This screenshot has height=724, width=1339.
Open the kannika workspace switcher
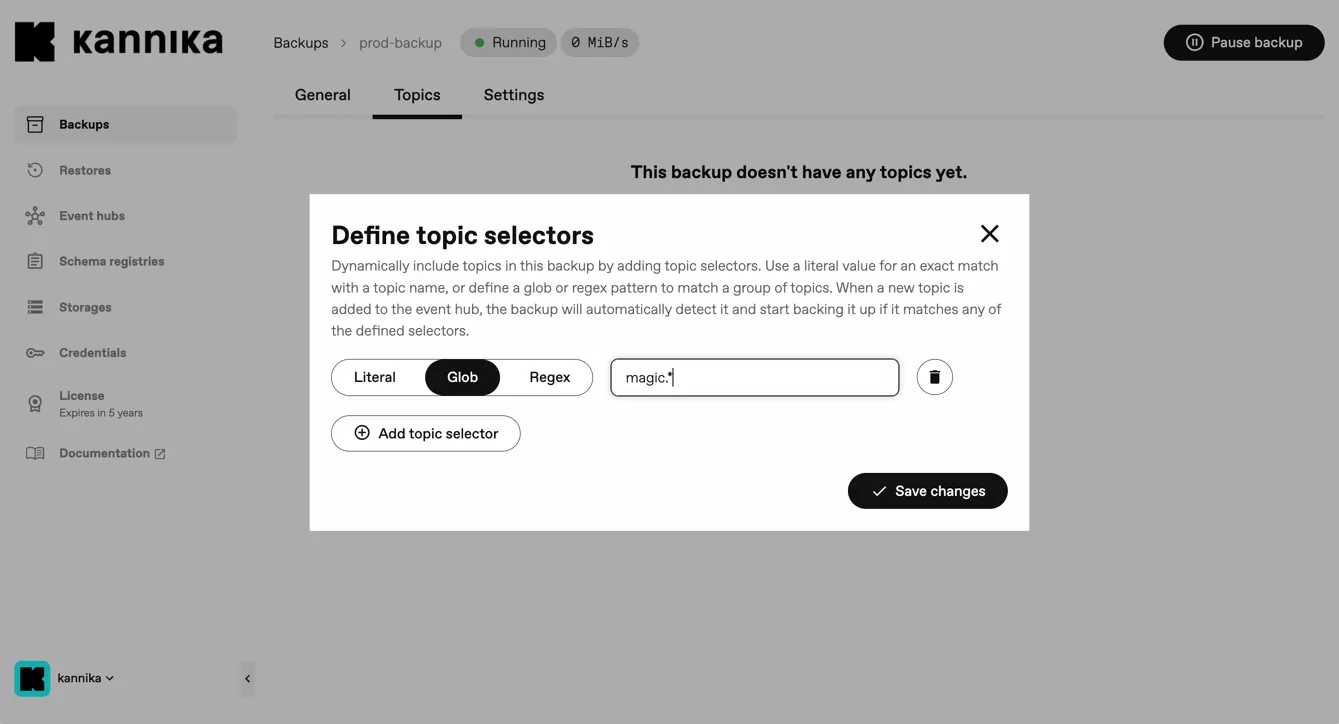tap(78, 678)
